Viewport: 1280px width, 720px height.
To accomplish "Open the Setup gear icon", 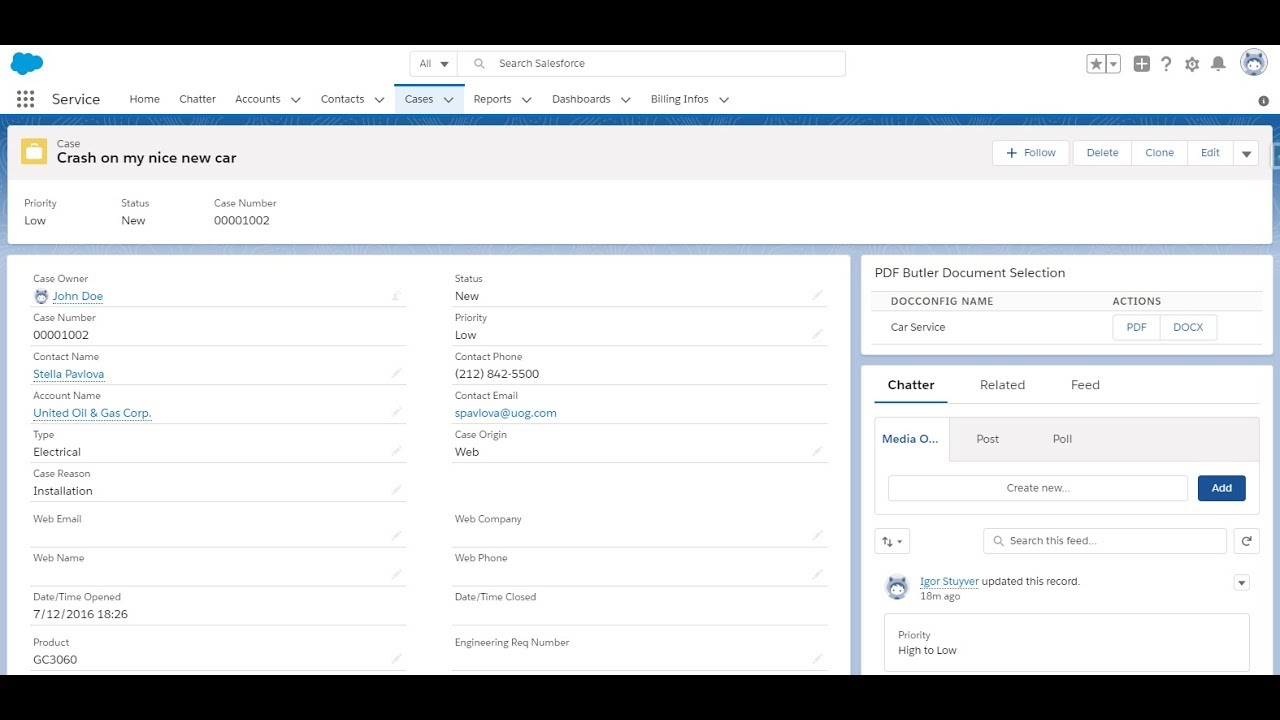I will click(x=1192, y=64).
